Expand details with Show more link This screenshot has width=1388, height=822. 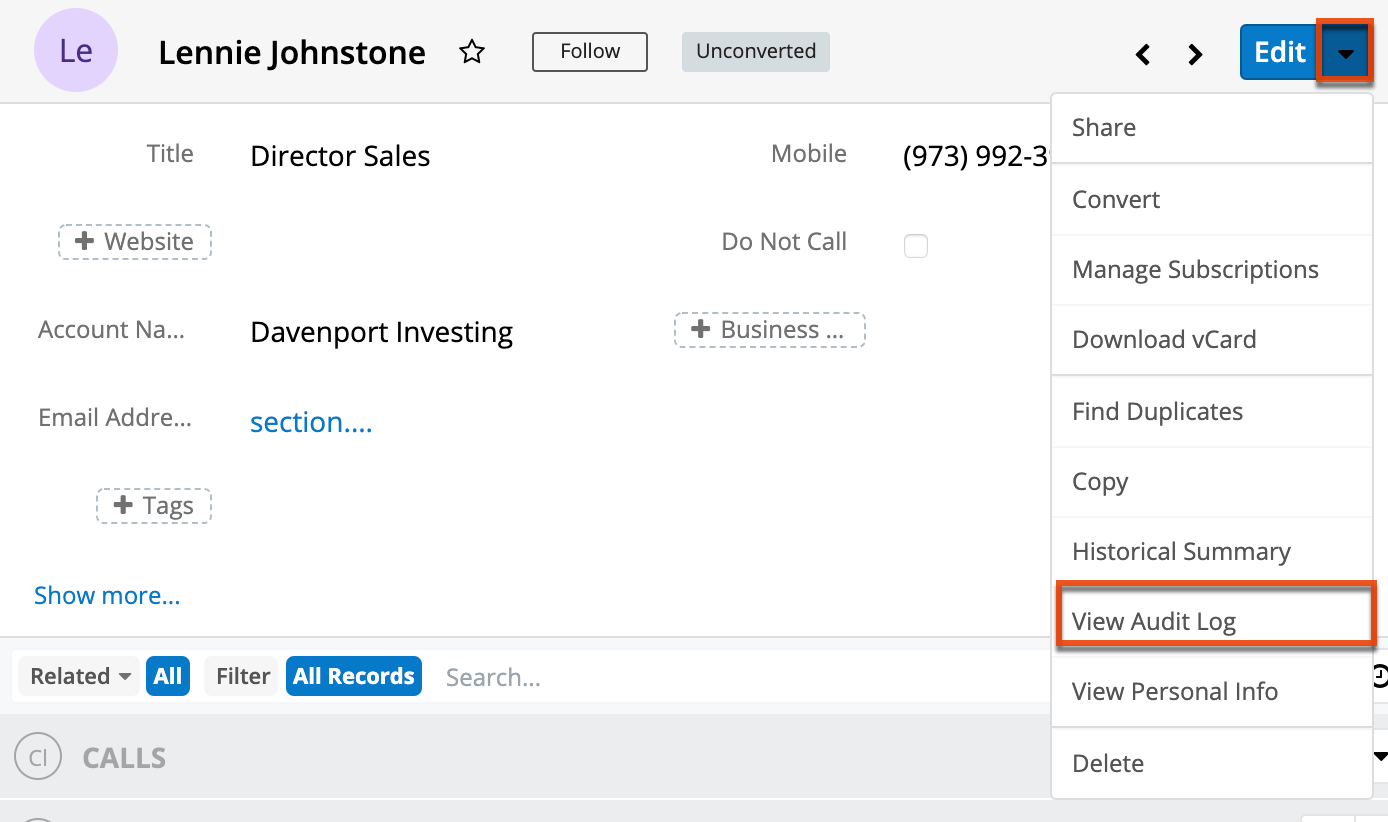pyautogui.click(x=107, y=595)
